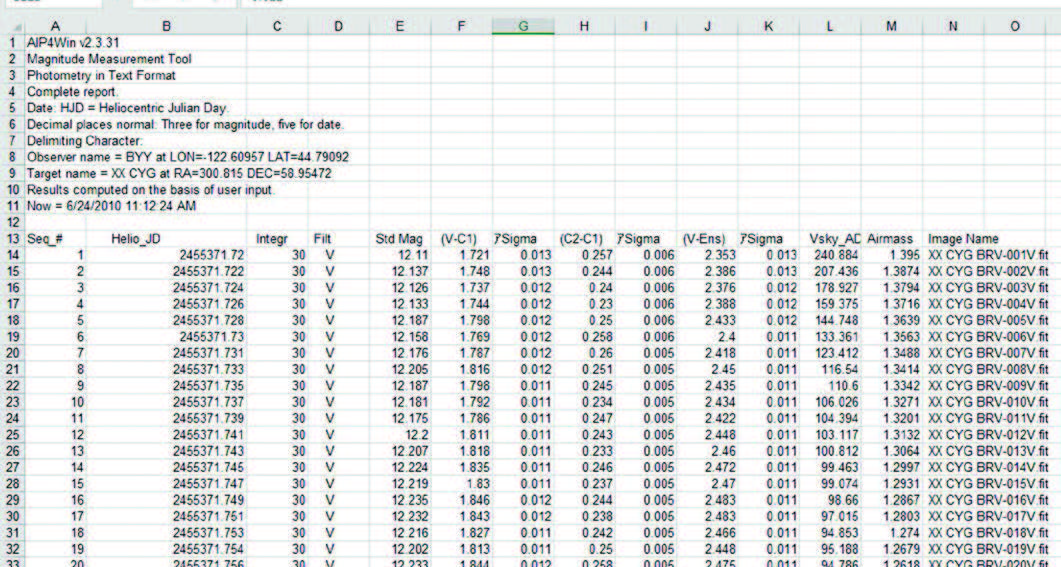The height and width of the screenshot is (567, 1061).
Task: Select column G header
Action: tap(523, 26)
